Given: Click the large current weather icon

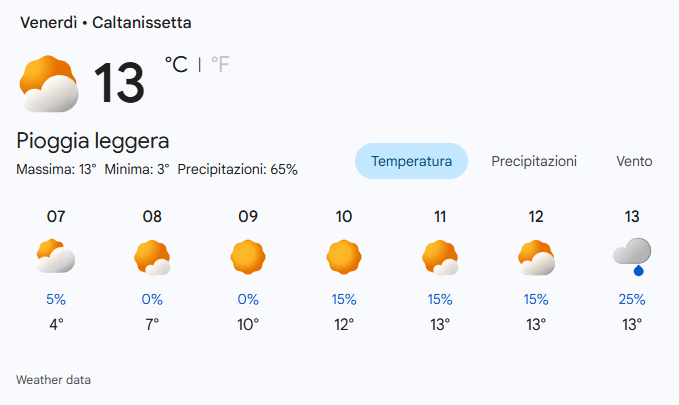Looking at the screenshot, I should click(49, 83).
